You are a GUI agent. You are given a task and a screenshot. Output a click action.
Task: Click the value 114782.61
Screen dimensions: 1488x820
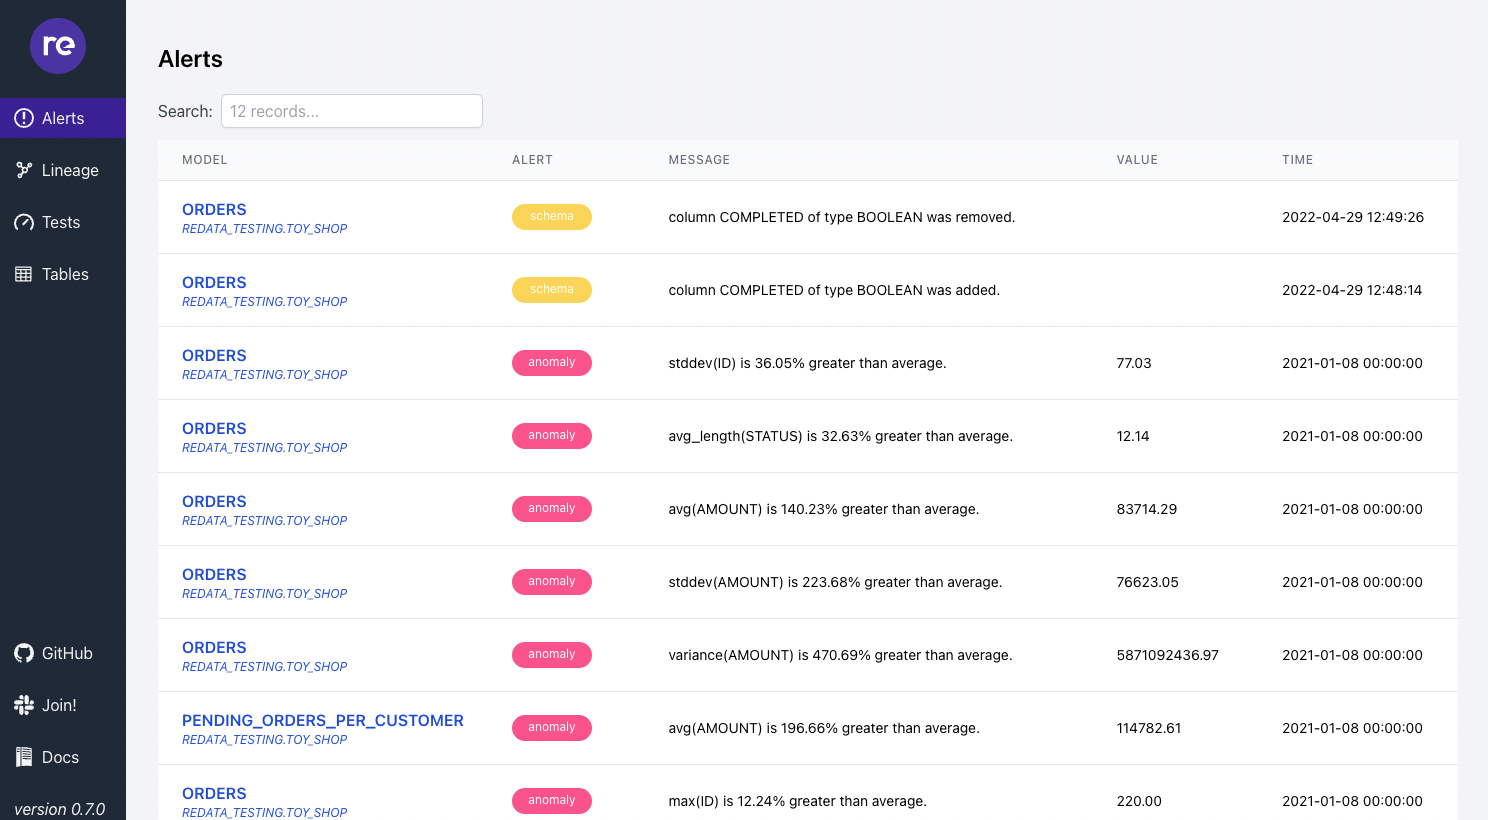tap(1149, 728)
